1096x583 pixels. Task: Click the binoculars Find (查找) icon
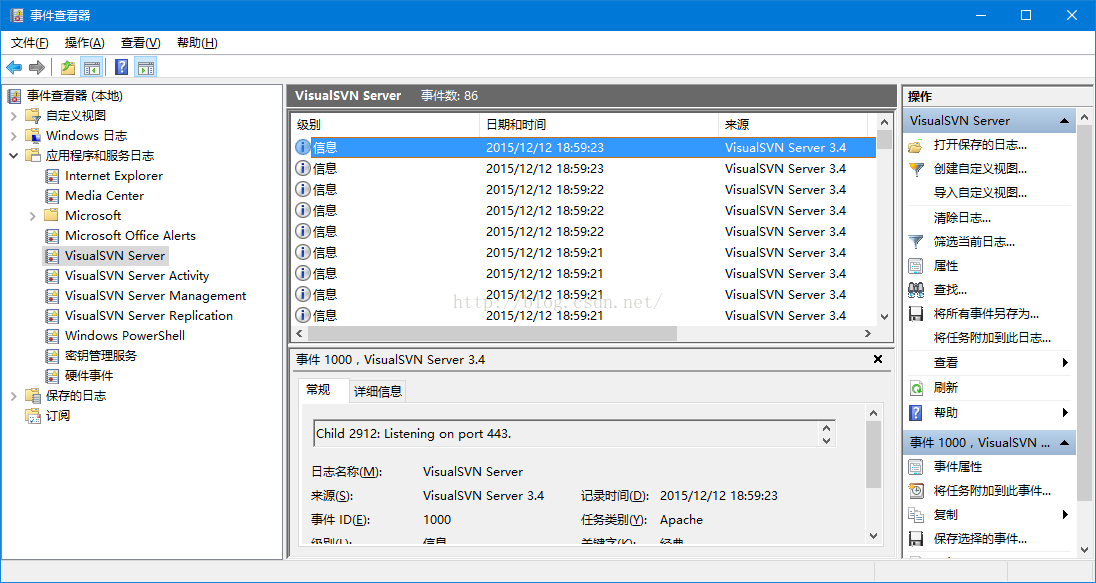coord(916,290)
